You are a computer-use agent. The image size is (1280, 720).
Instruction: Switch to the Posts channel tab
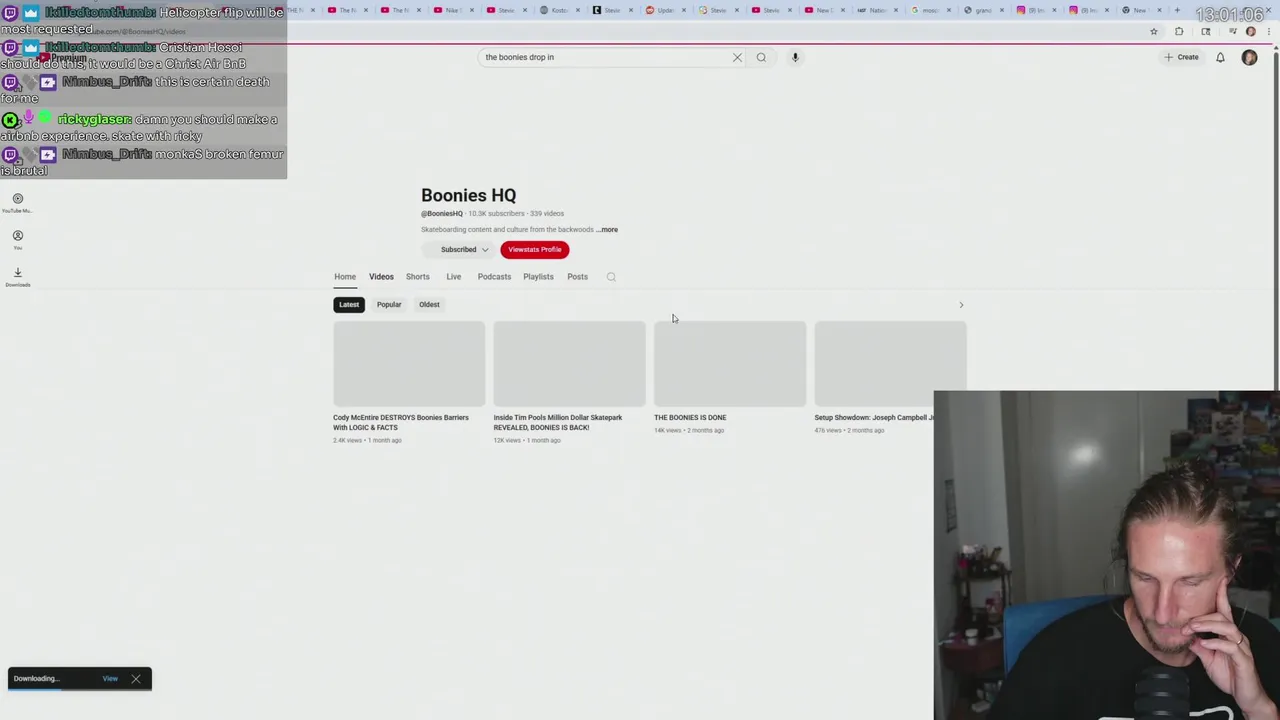(578, 277)
